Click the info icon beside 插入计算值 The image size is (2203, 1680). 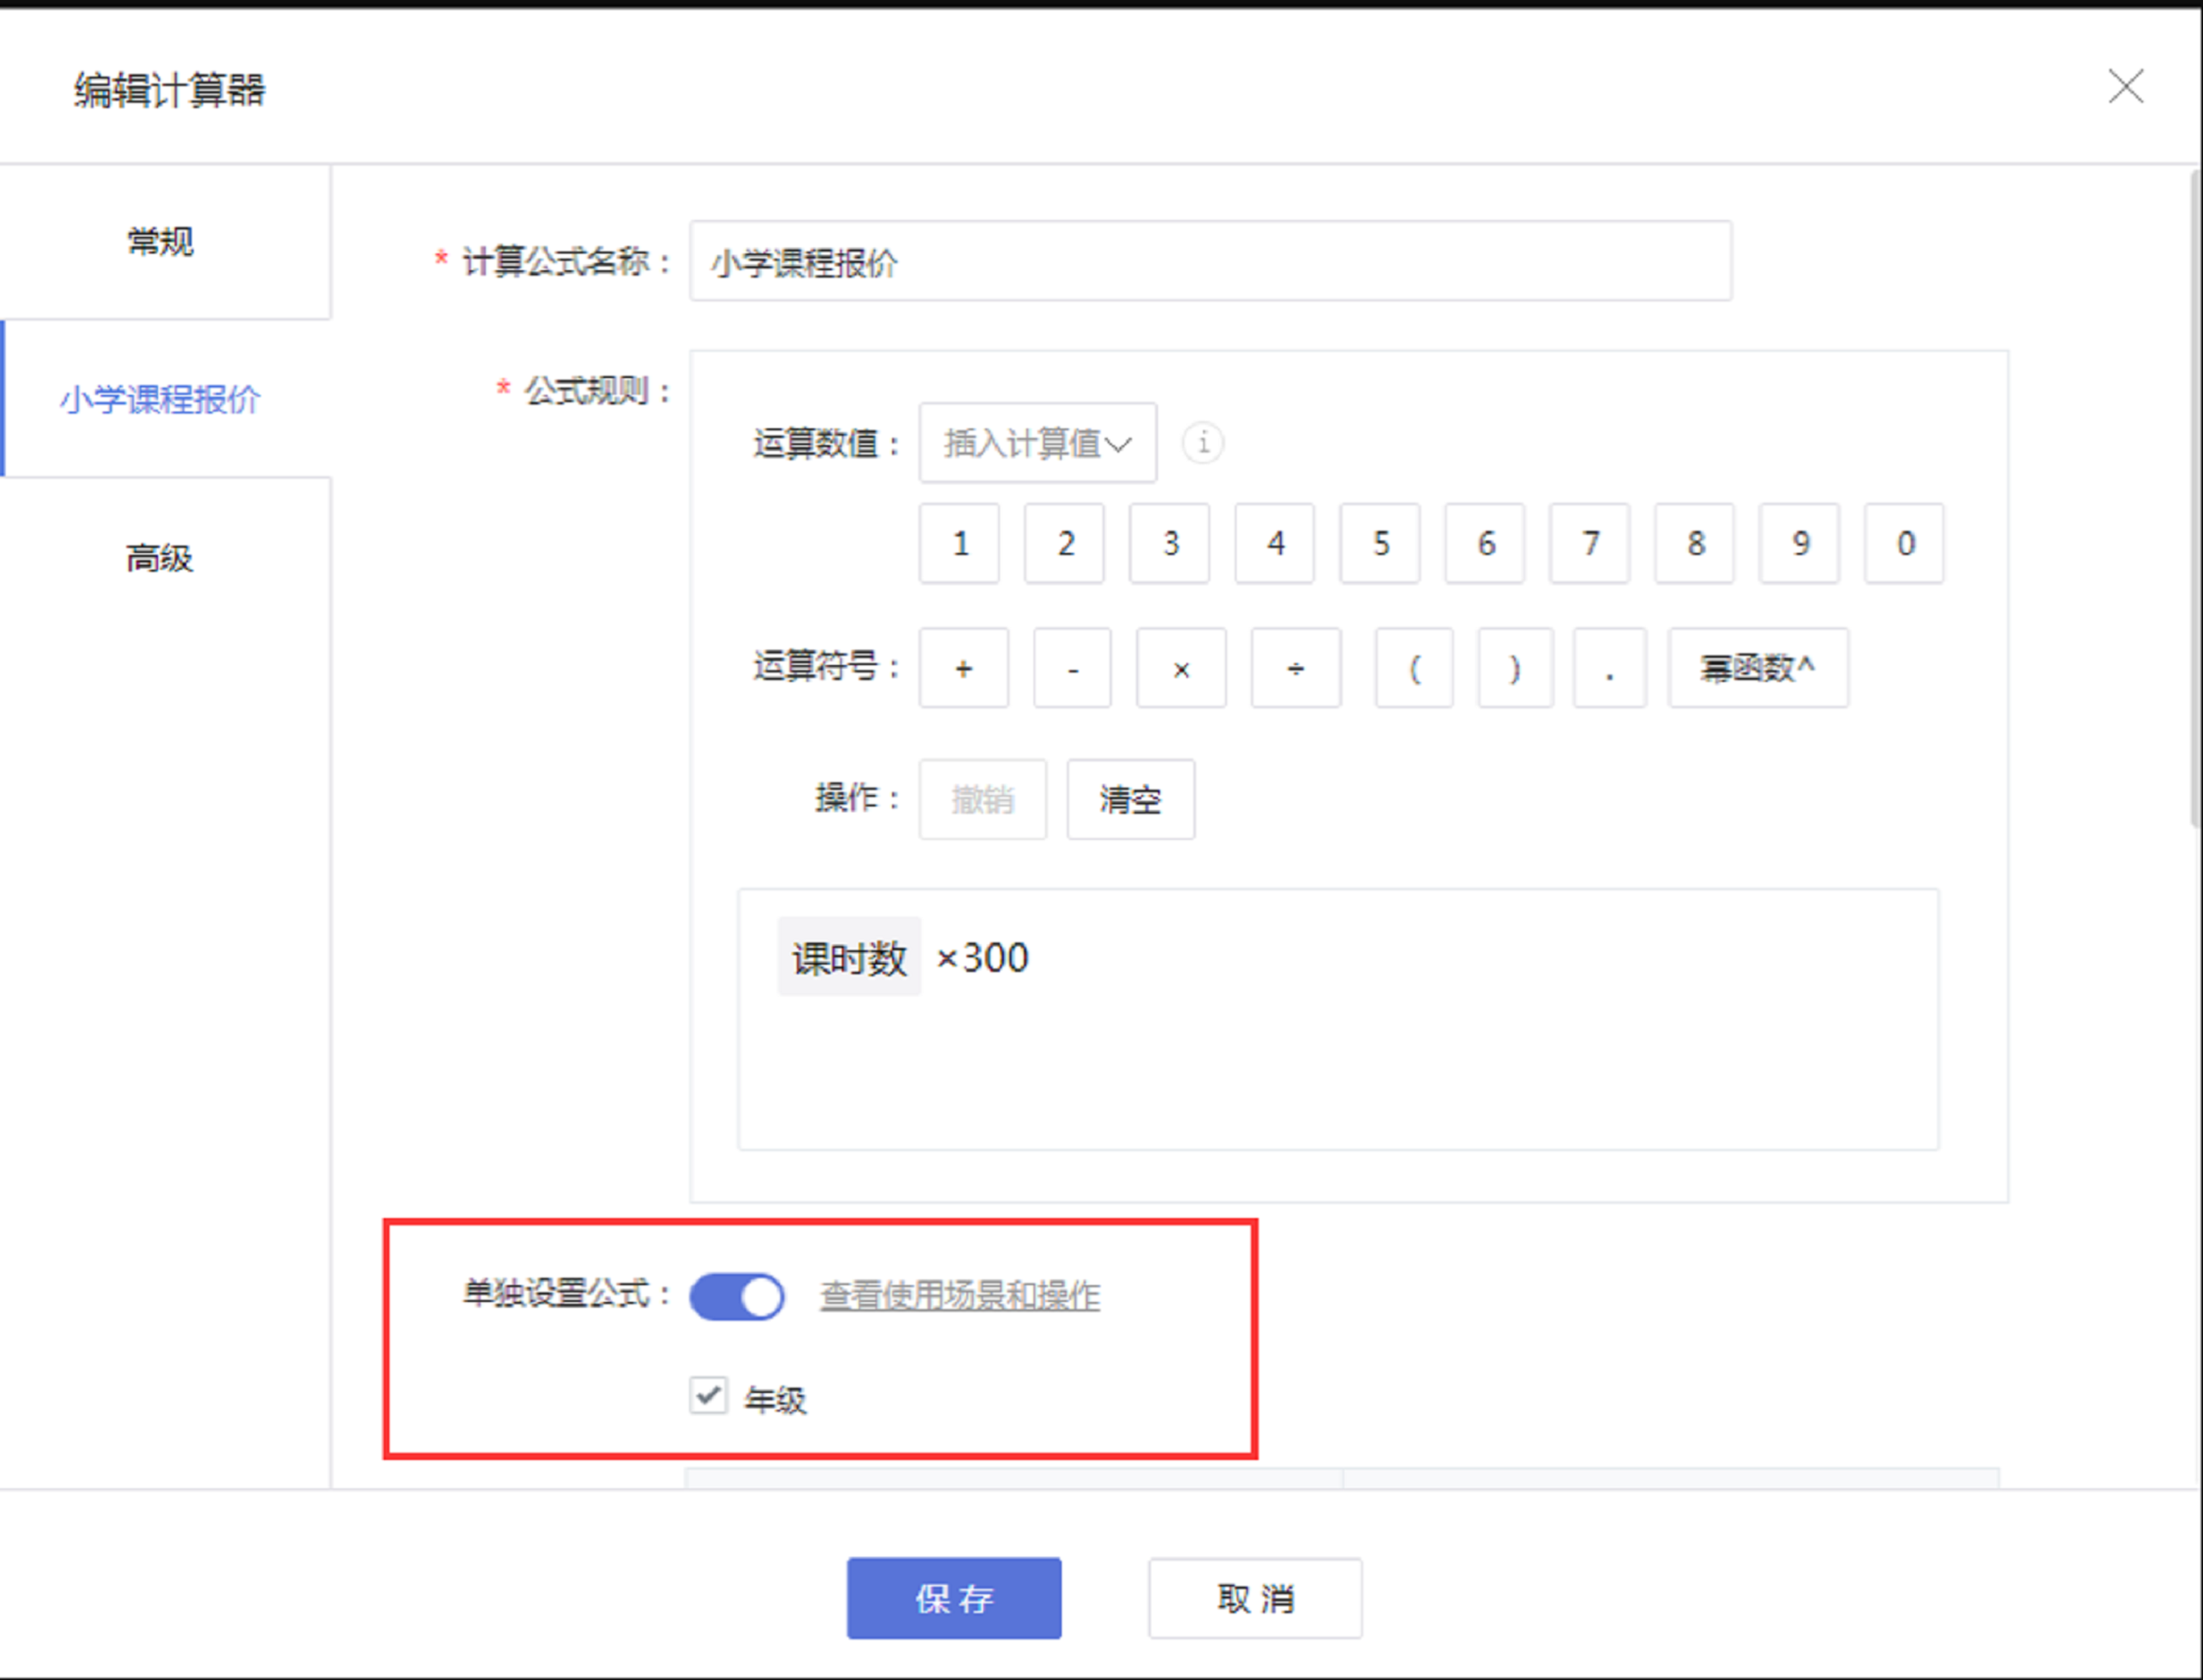tap(1203, 442)
